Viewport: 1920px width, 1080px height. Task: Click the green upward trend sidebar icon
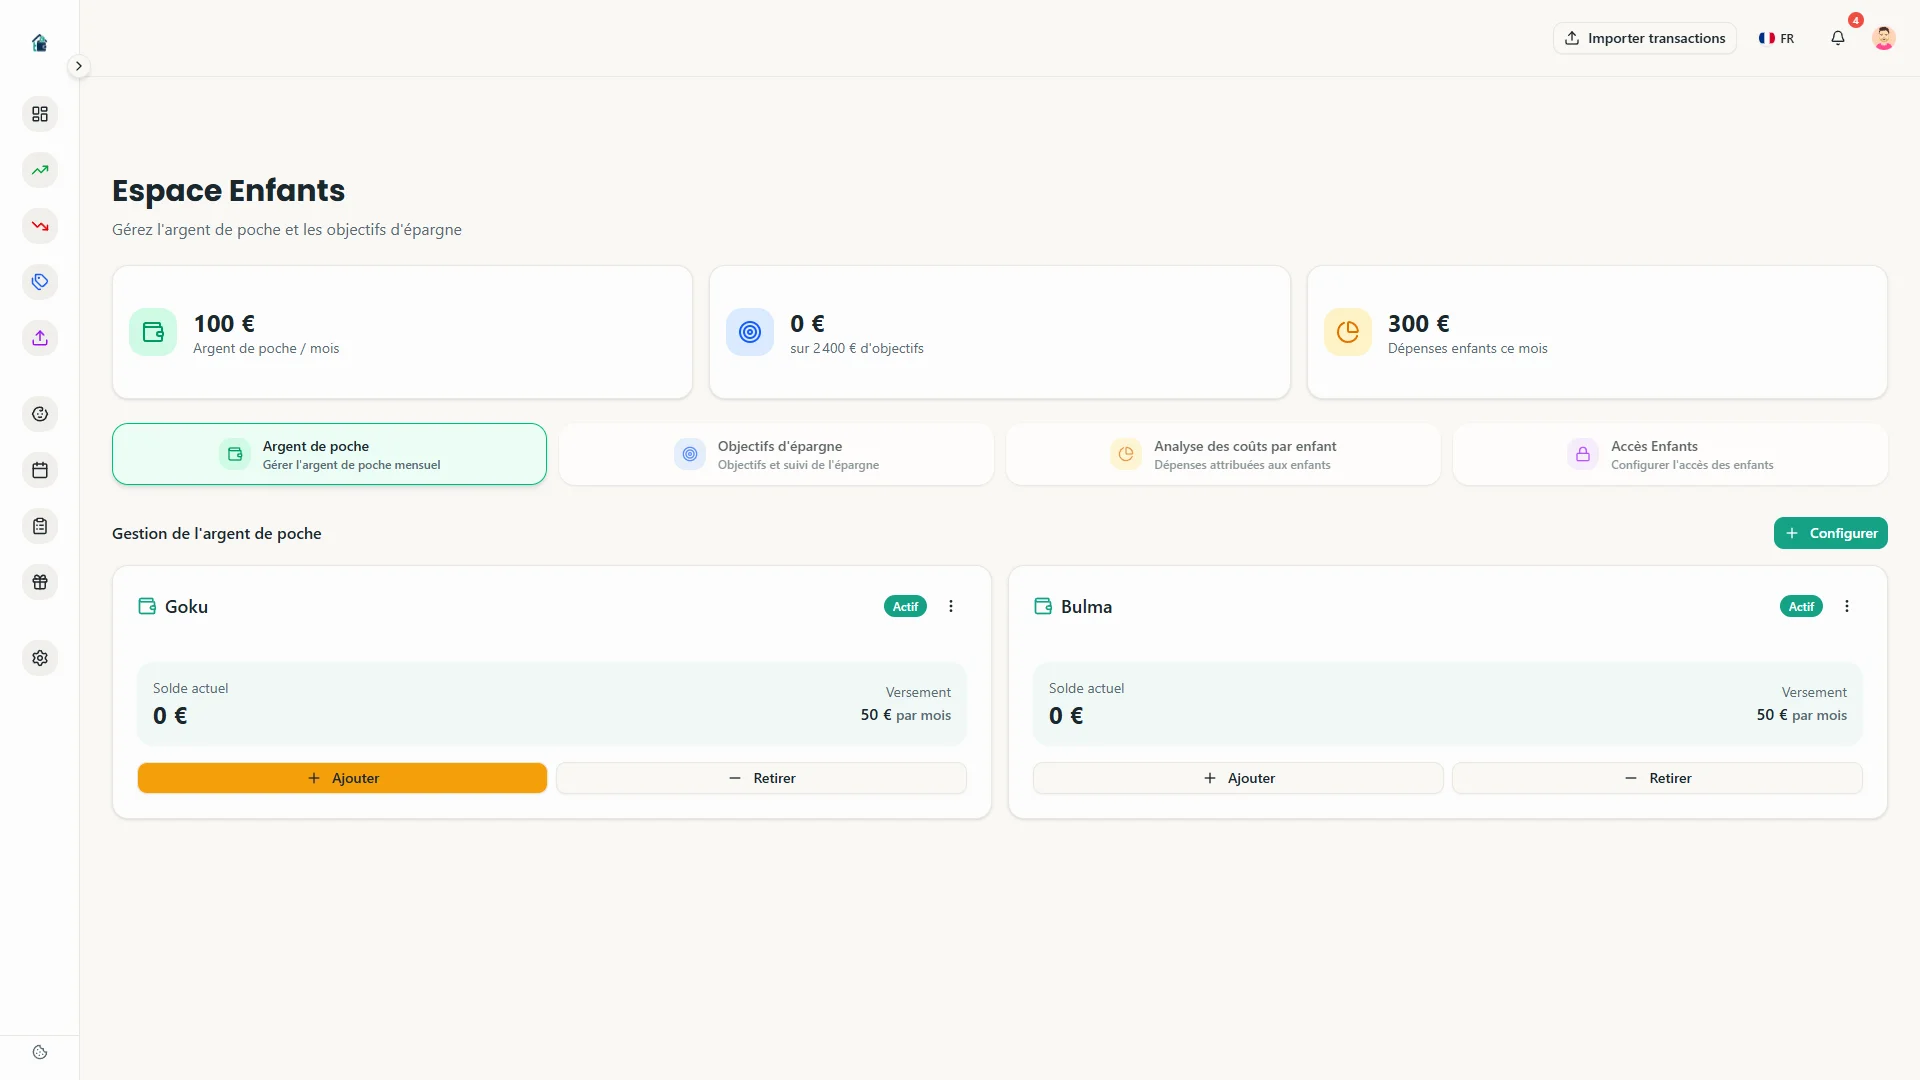(40, 170)
